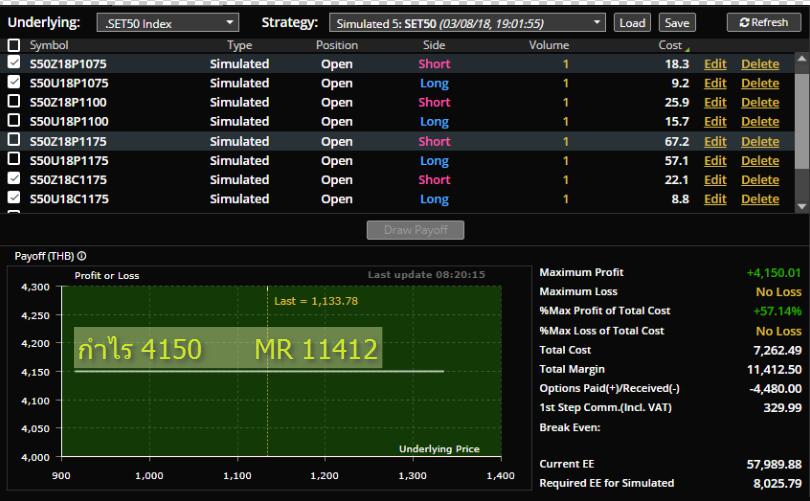Uncheck the S50Z18P1075 row checkbox
The image size is (810, 501).
14,62
